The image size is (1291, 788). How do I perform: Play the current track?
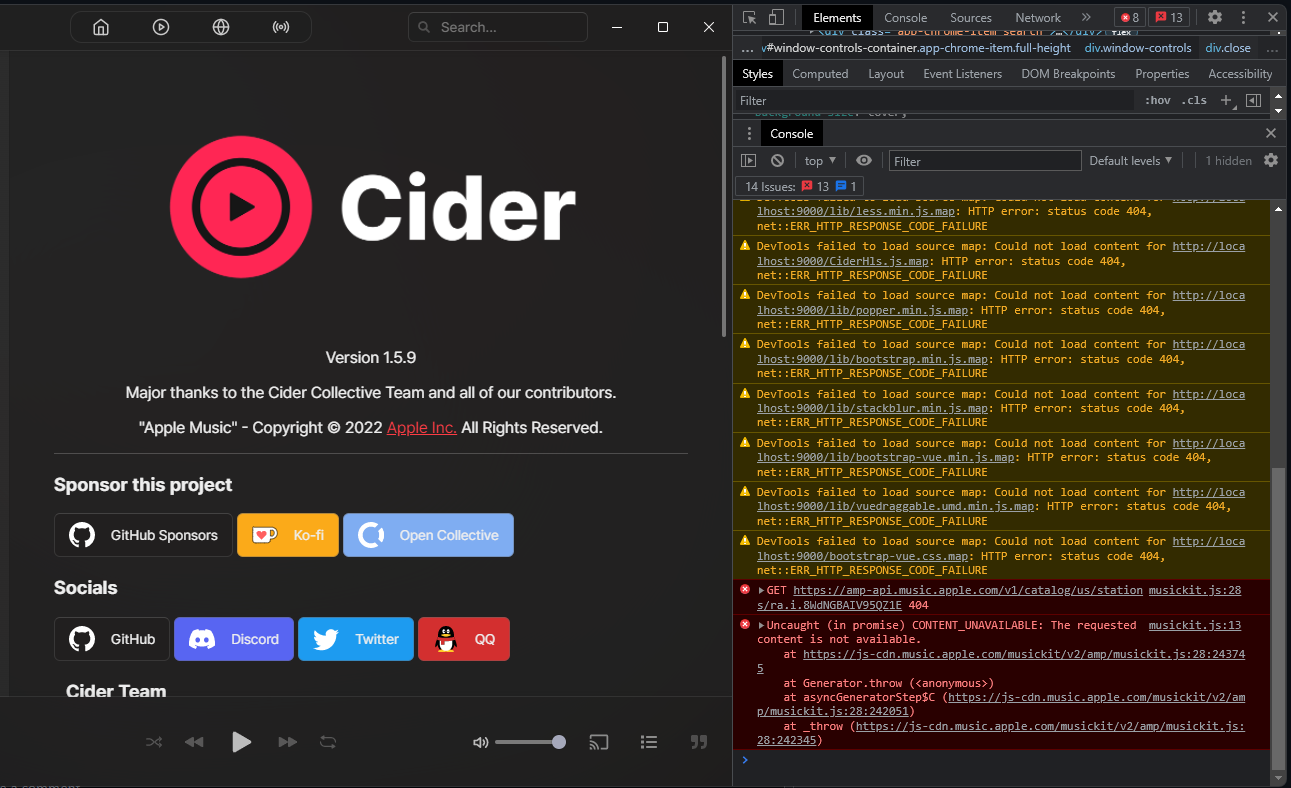[241, 742]
